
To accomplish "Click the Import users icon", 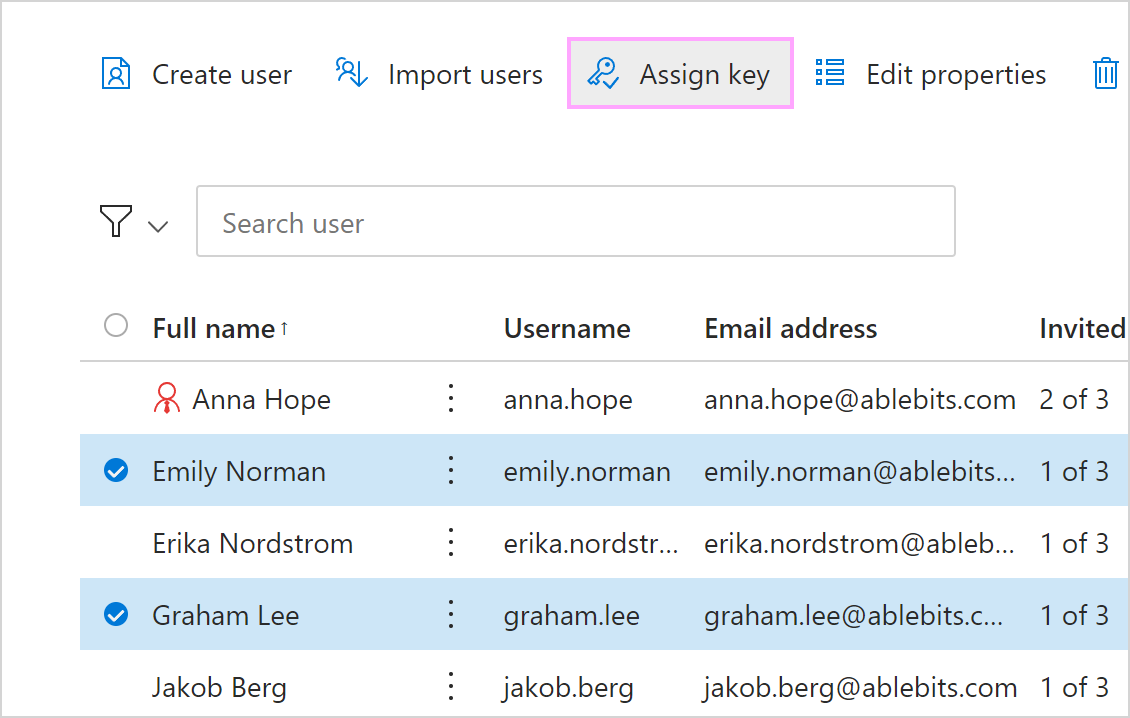I will [352, 73].
